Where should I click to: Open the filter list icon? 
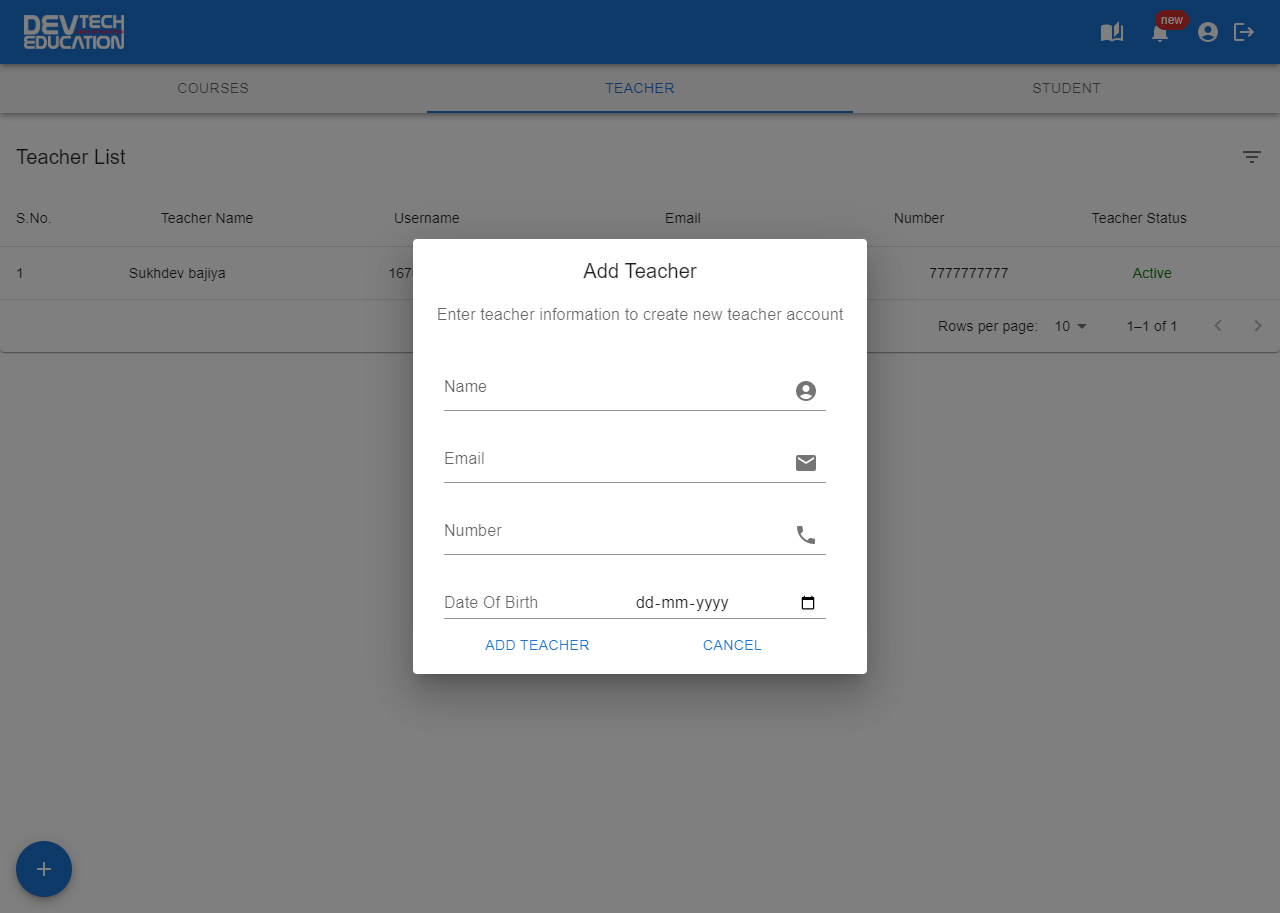(x=1252, y=157)
